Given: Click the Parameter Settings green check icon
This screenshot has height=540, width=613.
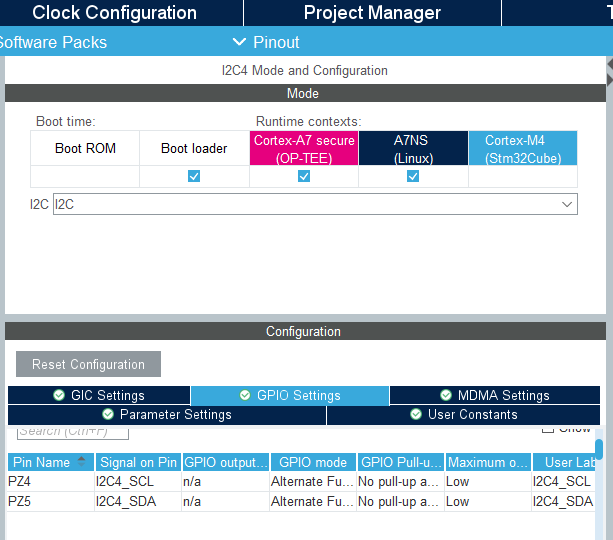Looking at the screenshot, I should (108, 414).
